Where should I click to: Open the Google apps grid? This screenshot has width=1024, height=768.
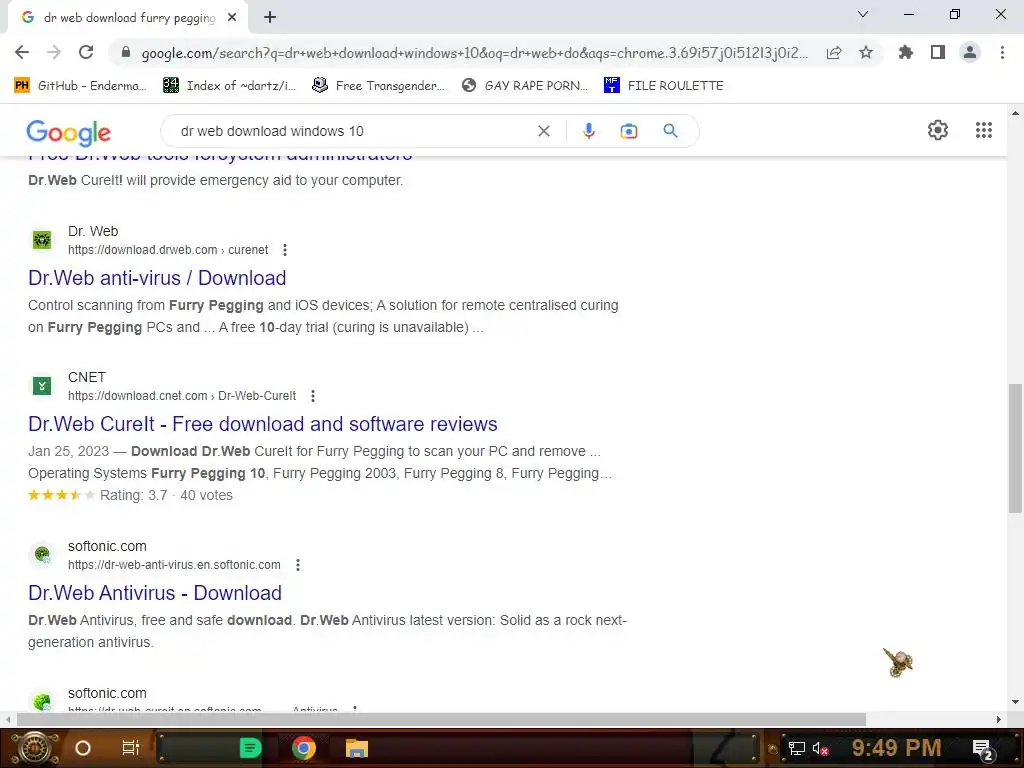point(984,130)
